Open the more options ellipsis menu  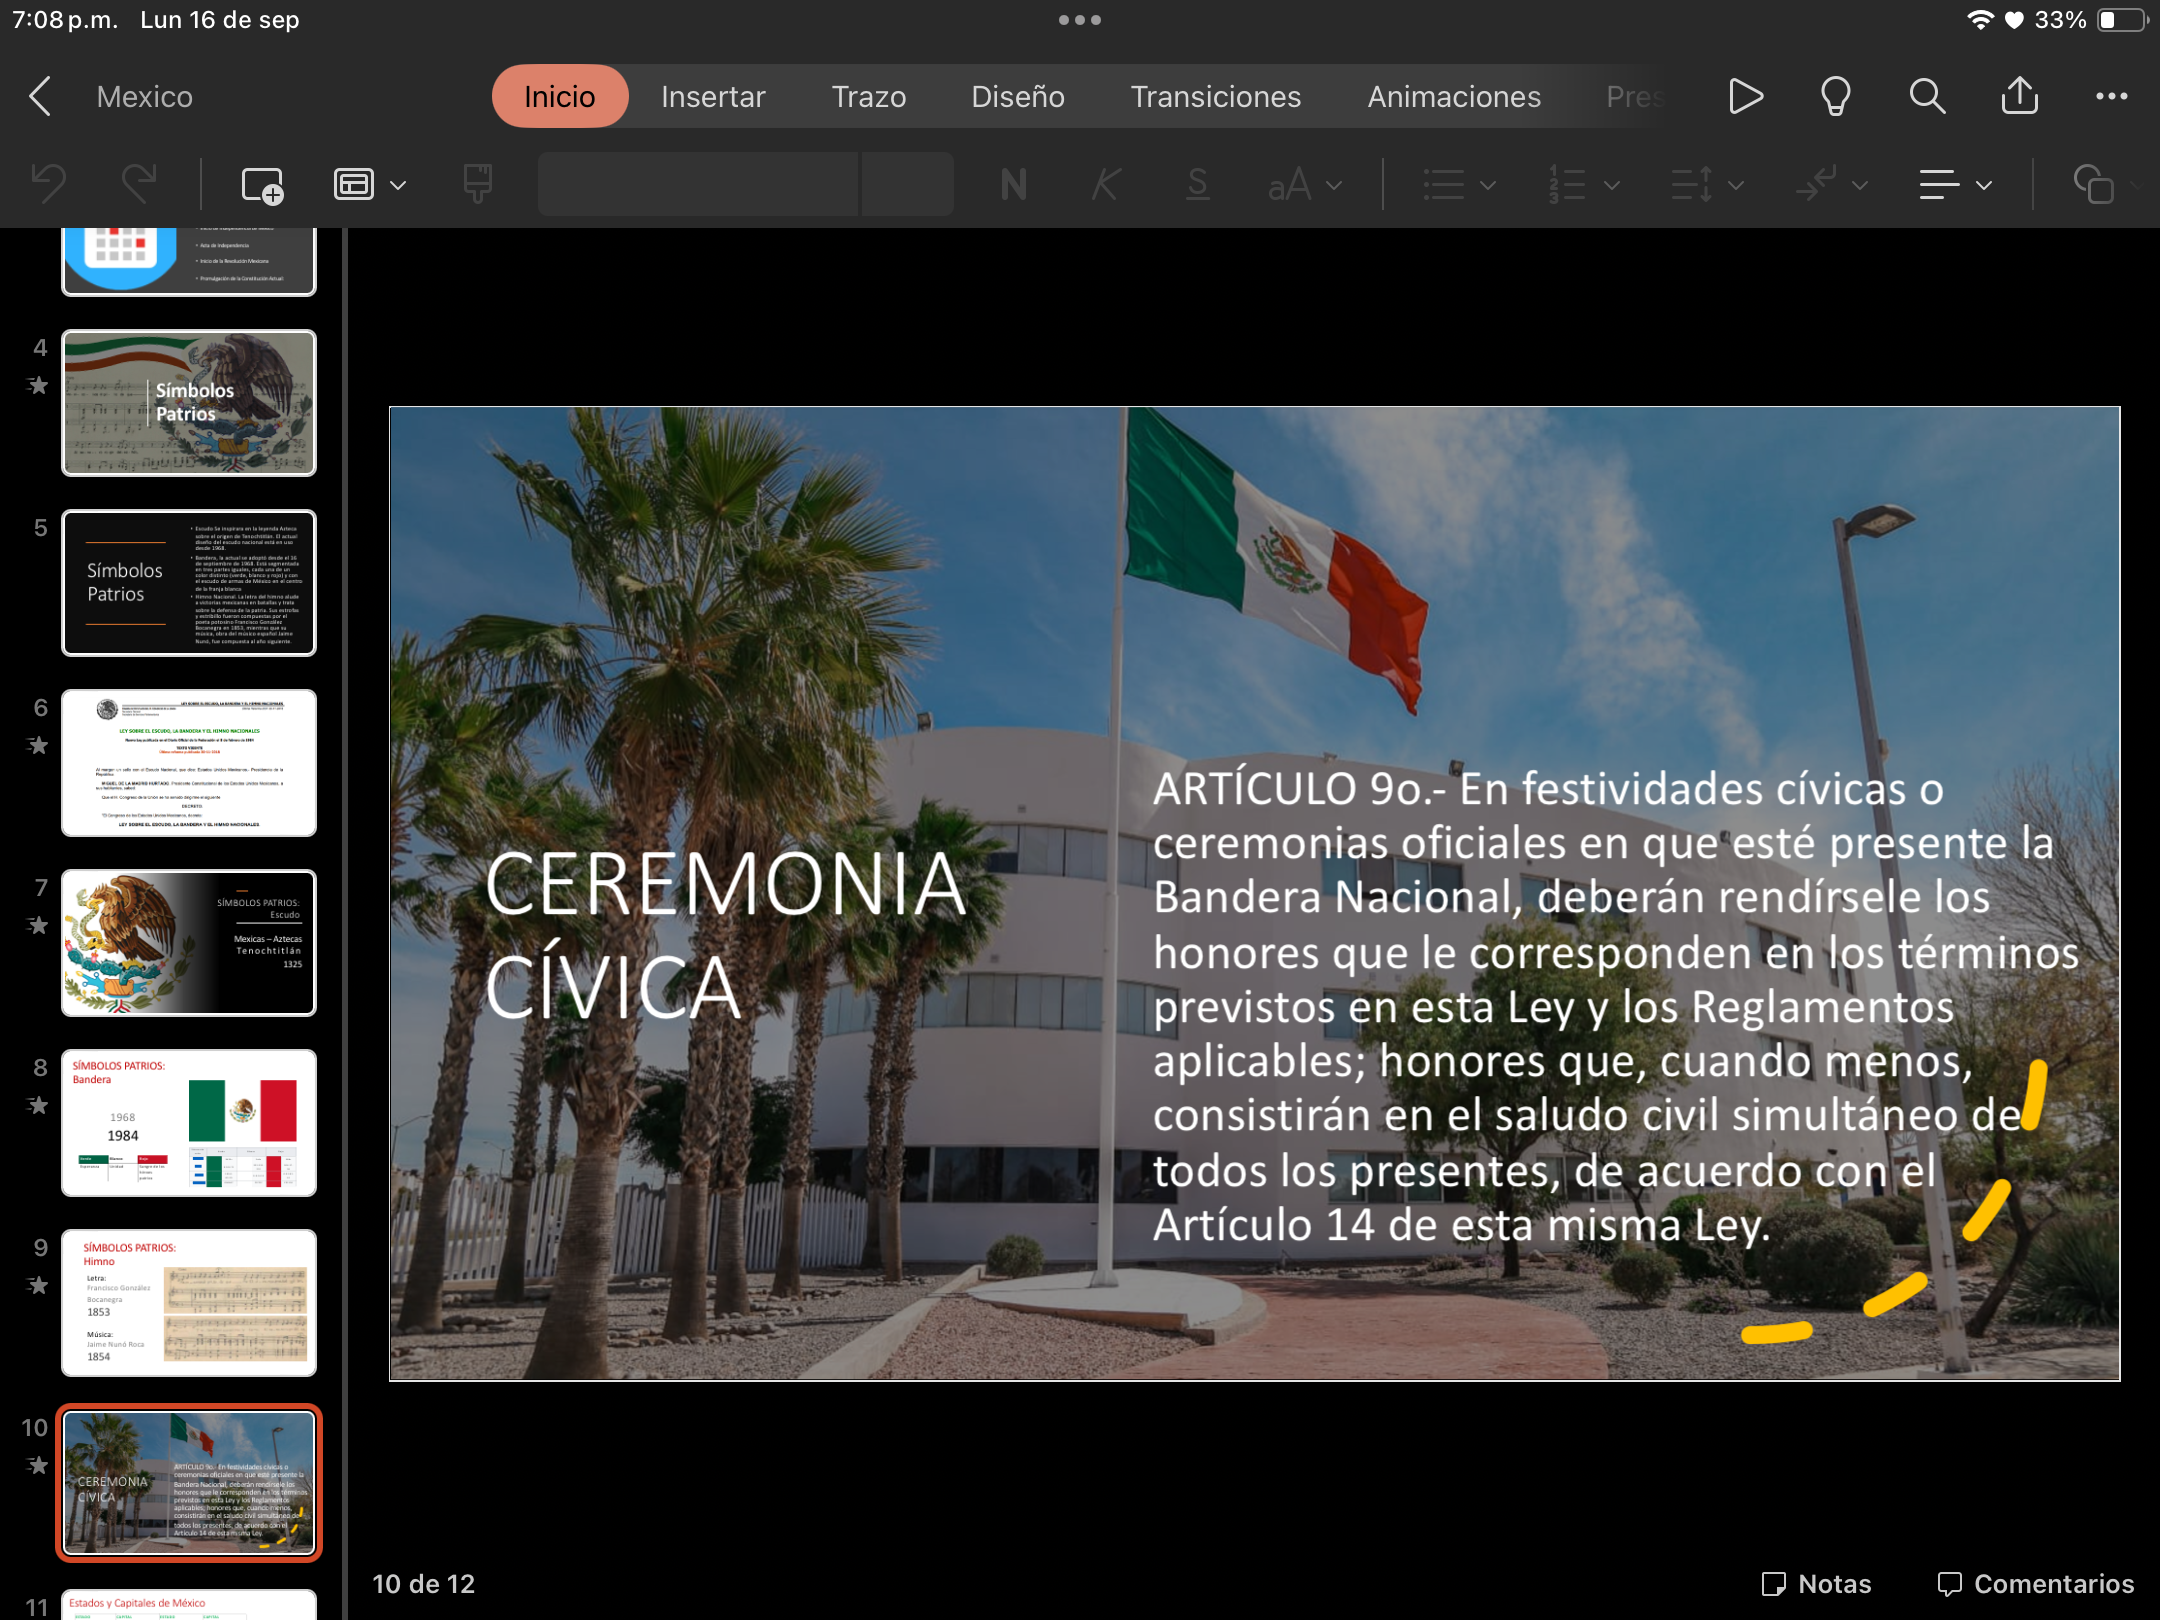(2112, 97)
